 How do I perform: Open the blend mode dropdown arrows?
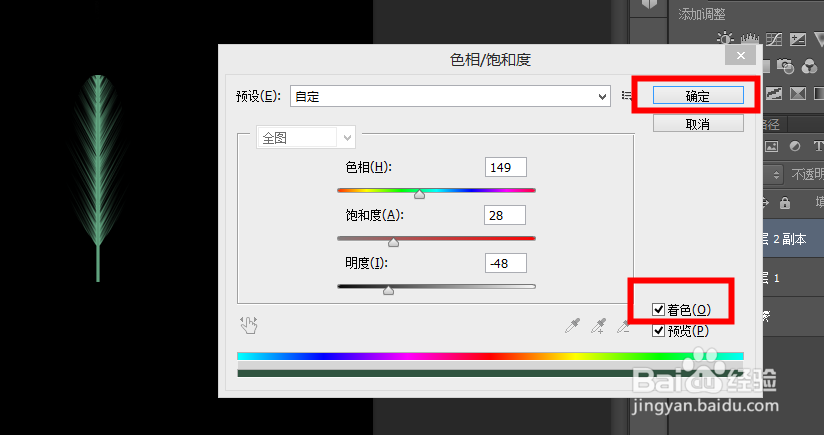tap(776, 174)
